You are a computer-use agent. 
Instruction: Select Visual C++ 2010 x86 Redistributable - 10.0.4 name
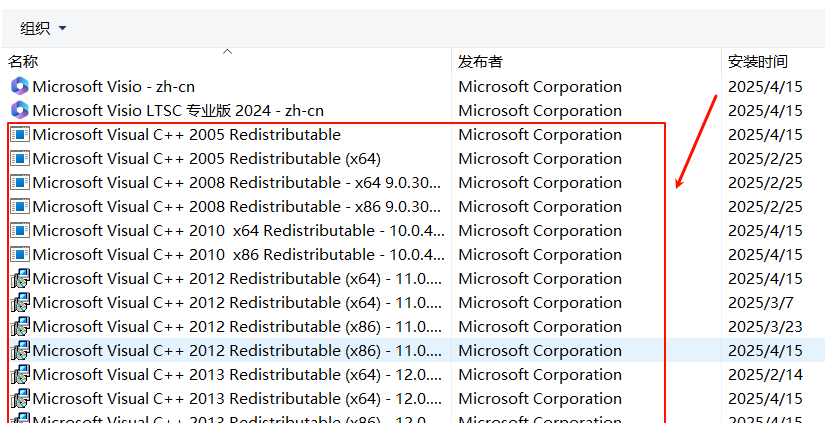coord(238,255)
